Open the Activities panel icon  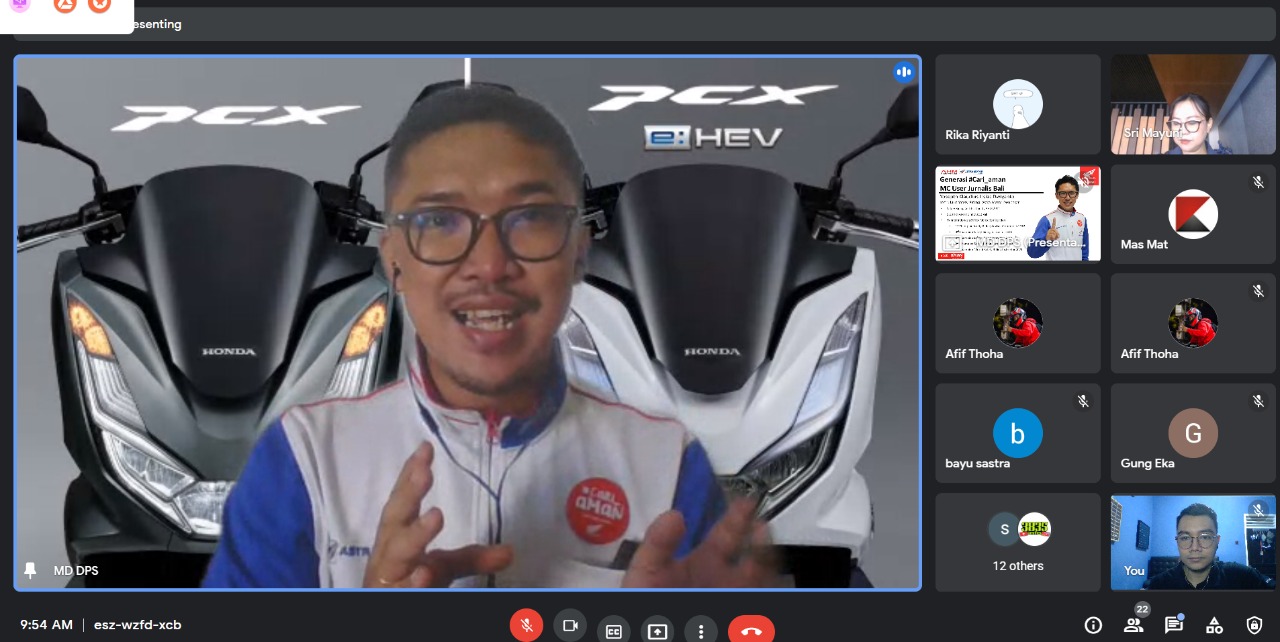[1215, 625]
